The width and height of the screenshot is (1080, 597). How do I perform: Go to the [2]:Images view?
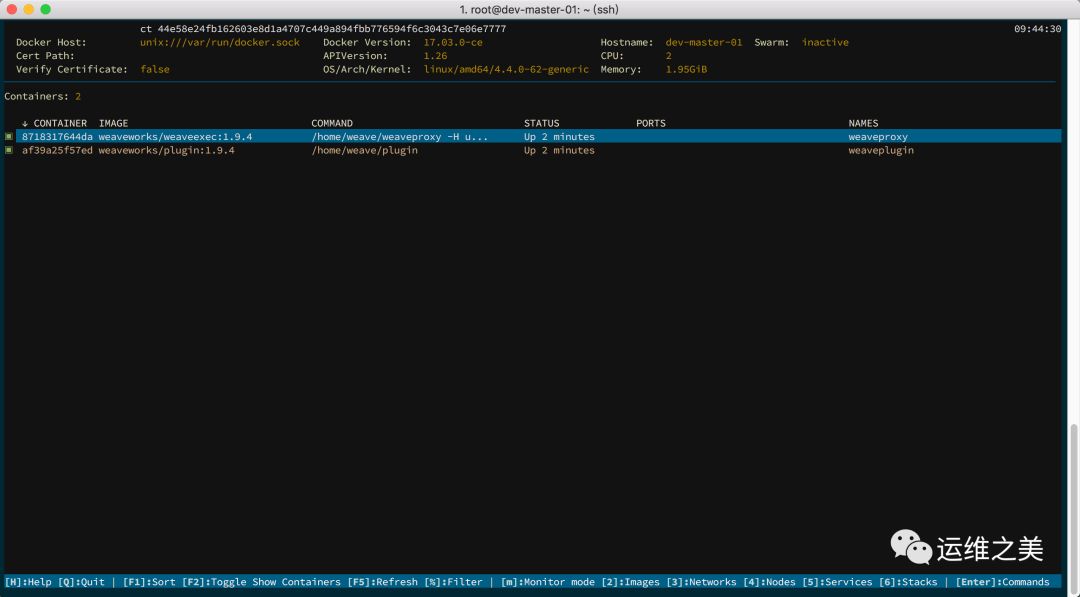pyautogui.click(x=630, y=582)
